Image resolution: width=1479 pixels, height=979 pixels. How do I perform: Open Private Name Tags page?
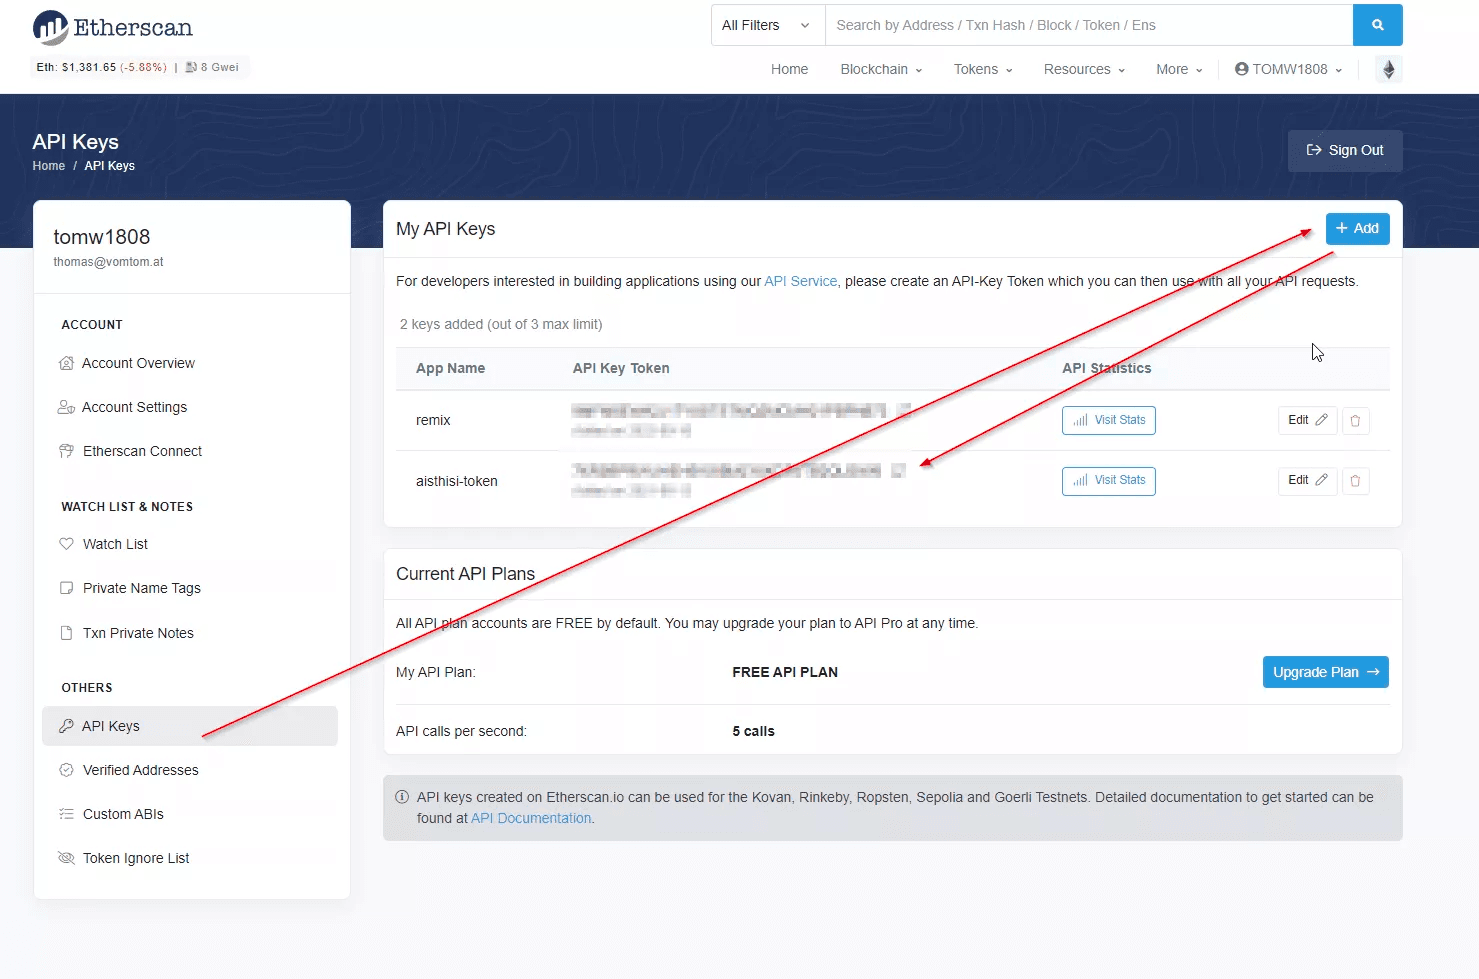pyautogui.click(x=142, y=588)
